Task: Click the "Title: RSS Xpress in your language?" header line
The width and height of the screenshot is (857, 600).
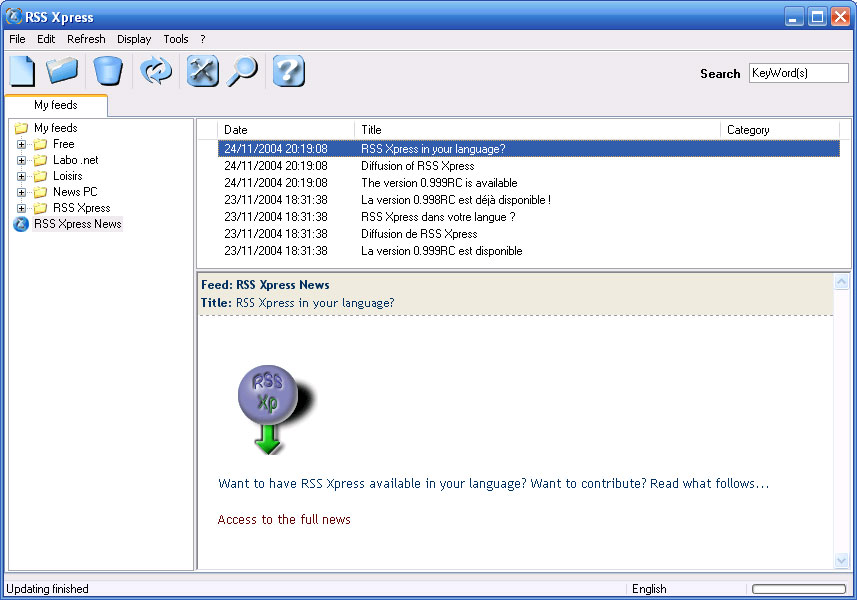Action: point(297,303)
